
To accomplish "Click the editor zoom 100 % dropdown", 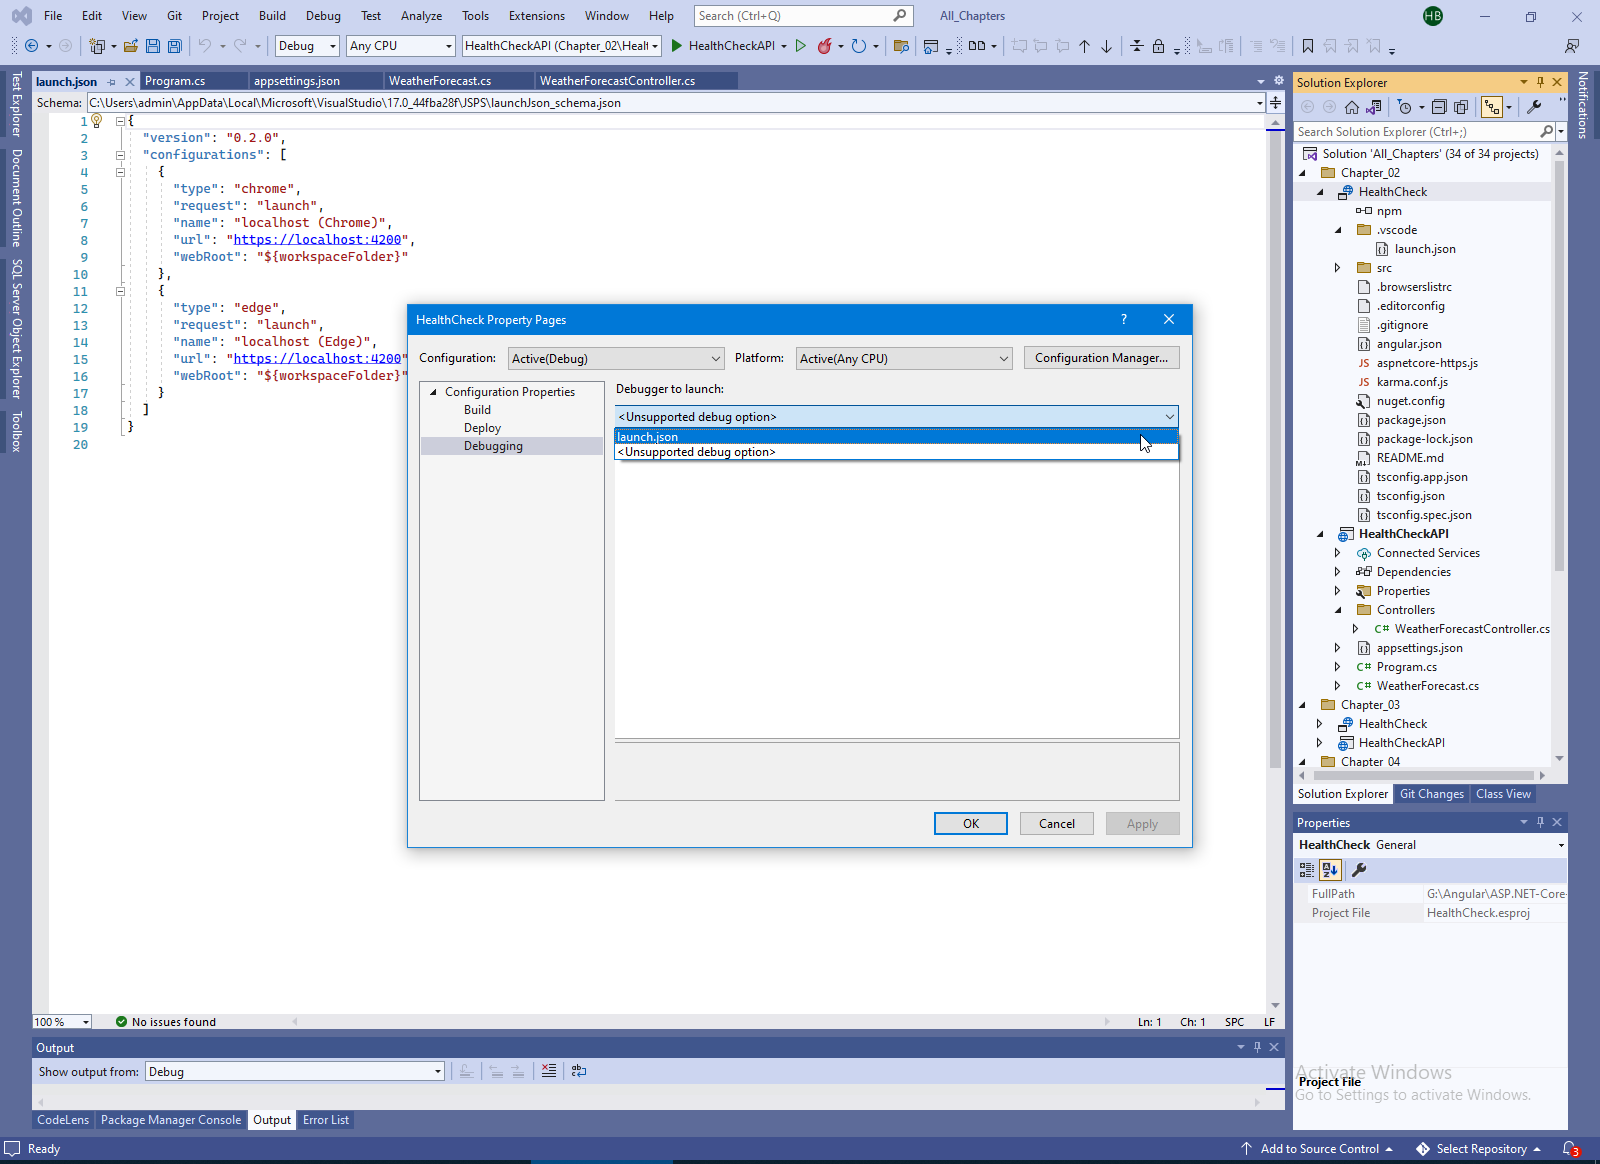I will 62,1022.
